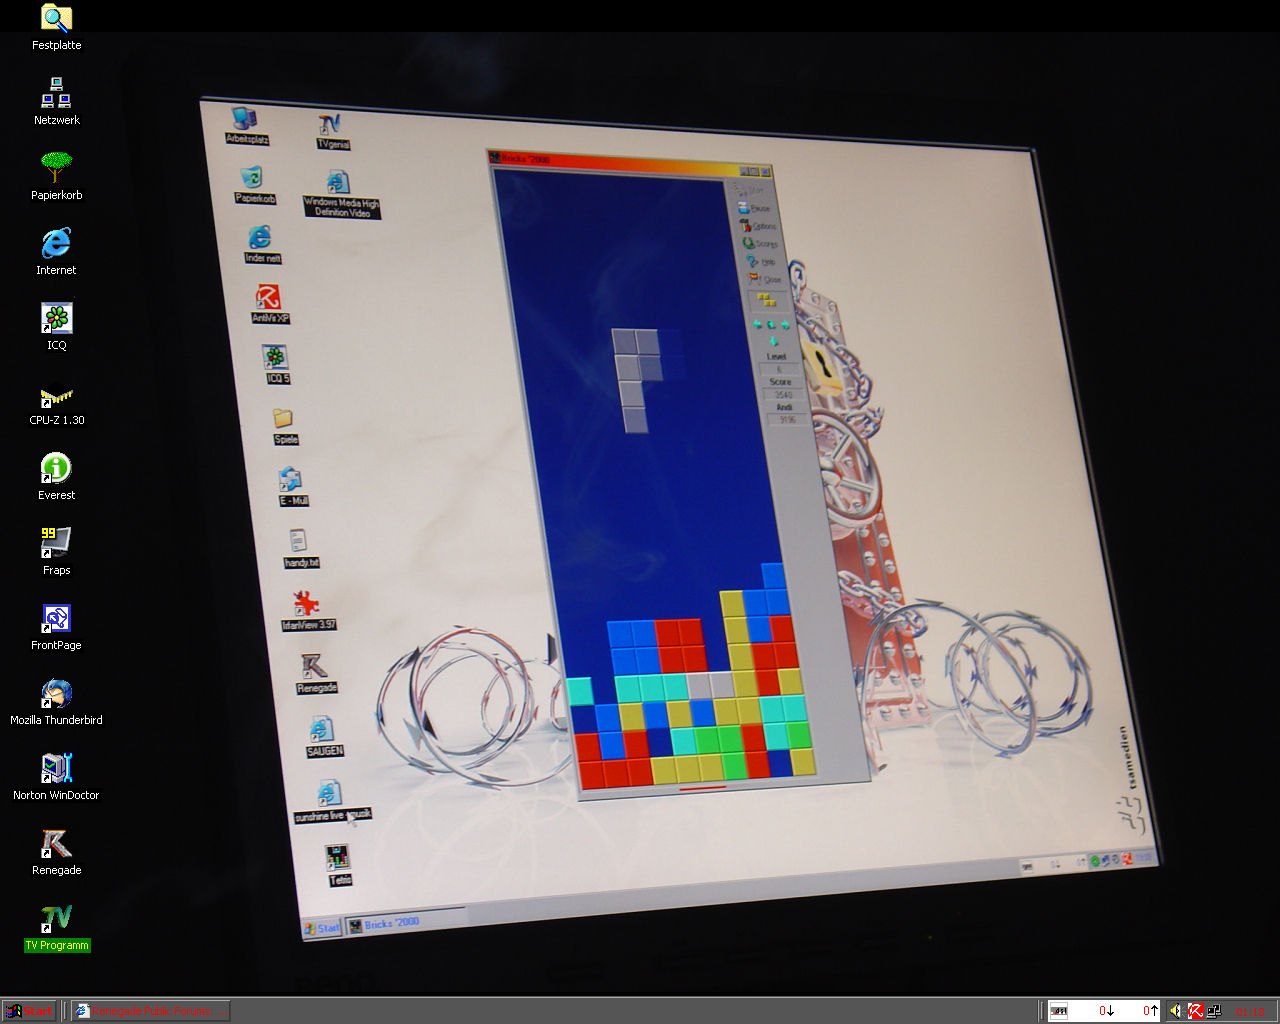
Task: Open the network connection tray icon
Action: 1214,1011
